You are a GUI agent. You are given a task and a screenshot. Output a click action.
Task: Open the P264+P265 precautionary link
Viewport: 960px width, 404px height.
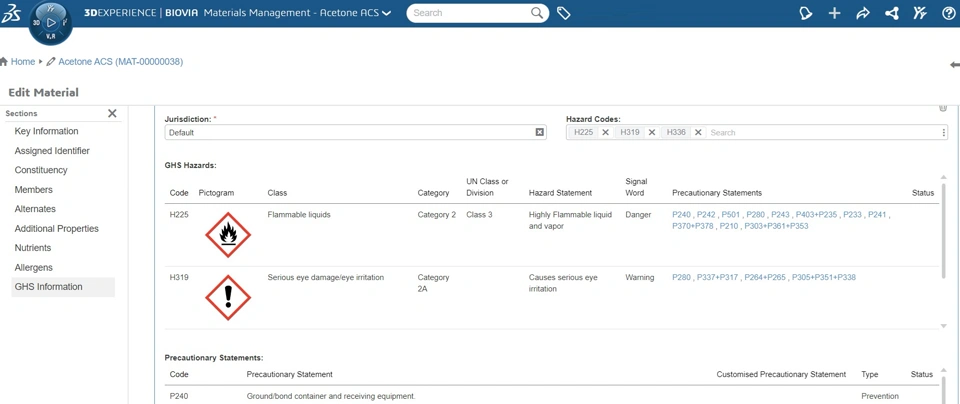point(765,277)
